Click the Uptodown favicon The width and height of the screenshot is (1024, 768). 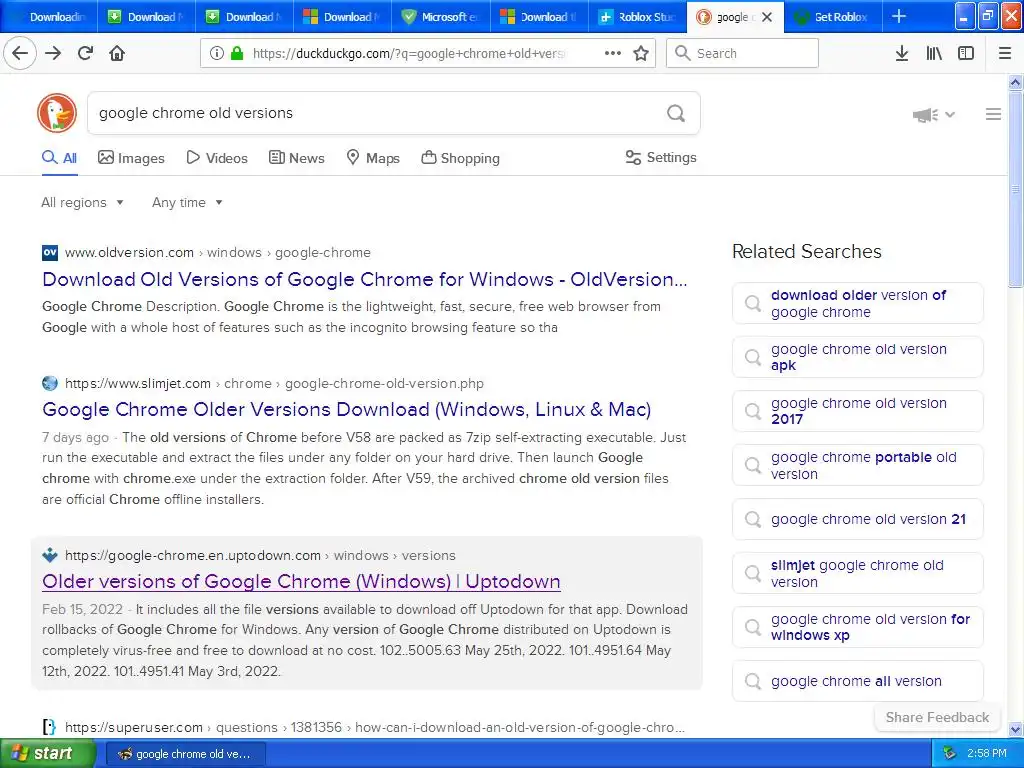point(50,556)
